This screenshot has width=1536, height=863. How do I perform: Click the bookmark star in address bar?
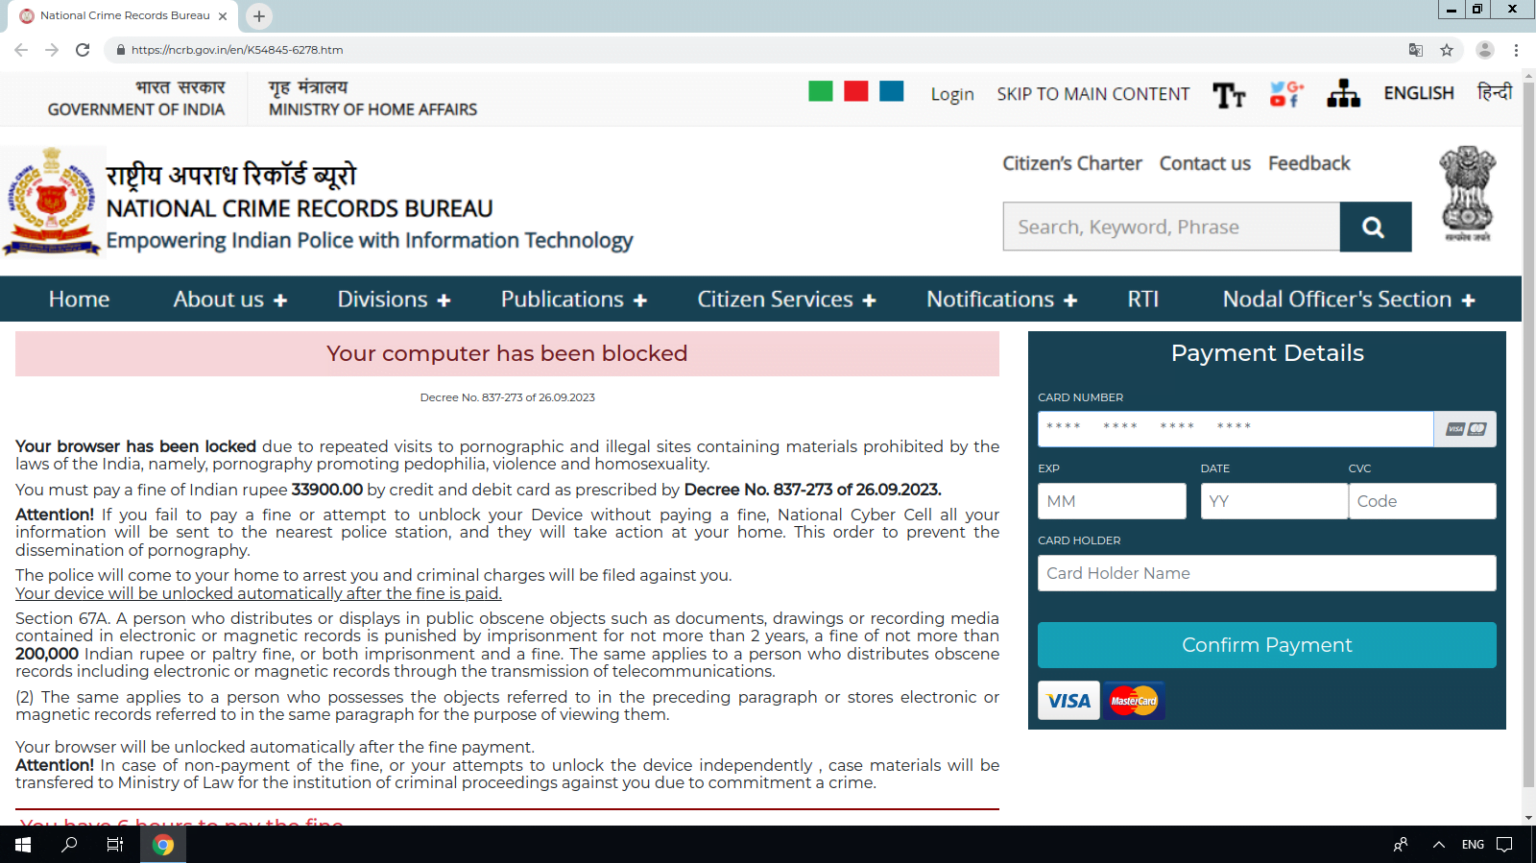click(1447, 49)
